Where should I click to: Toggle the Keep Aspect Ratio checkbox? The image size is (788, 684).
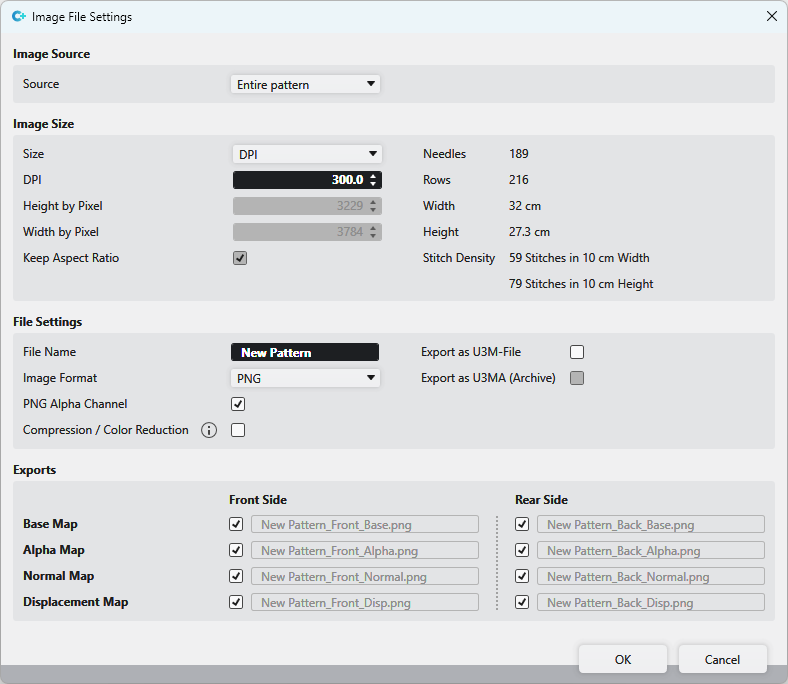pos(240,258)
